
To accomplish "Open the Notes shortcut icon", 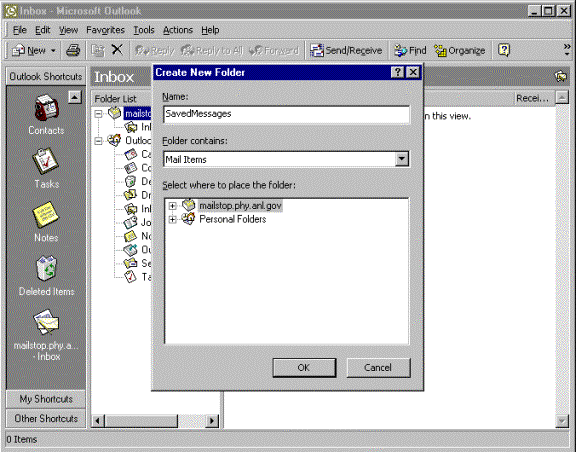I will pos(46,215).
